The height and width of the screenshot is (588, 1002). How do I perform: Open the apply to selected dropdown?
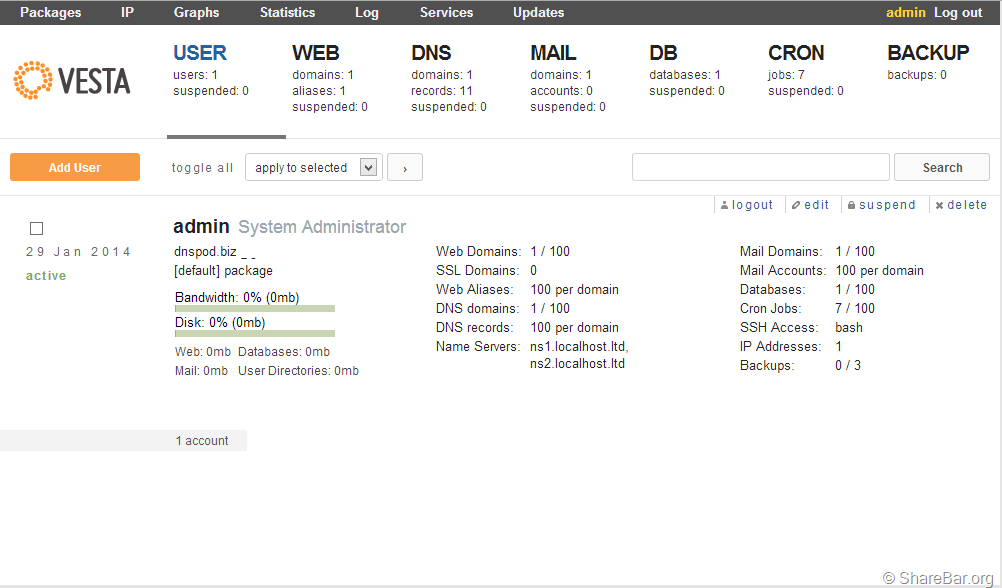(314, 168)
